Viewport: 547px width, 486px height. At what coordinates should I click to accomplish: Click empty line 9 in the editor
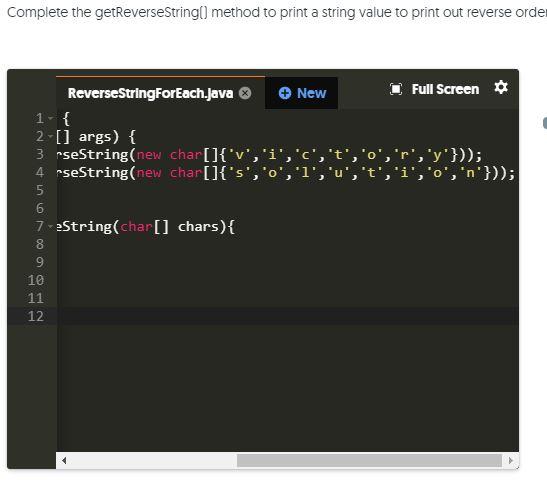[x=287, y=262]
